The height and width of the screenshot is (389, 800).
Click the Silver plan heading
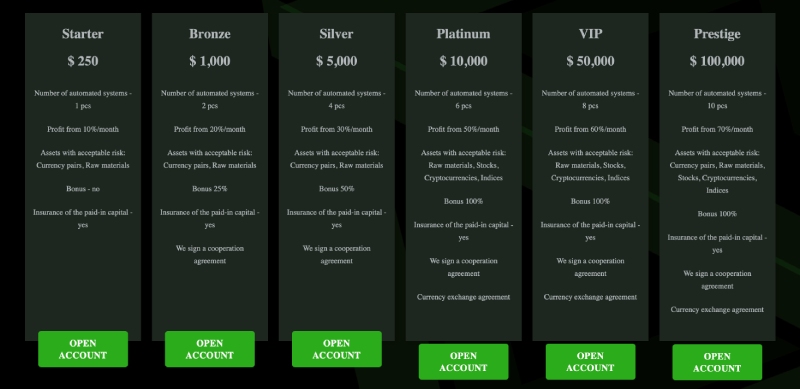(336, 34)
